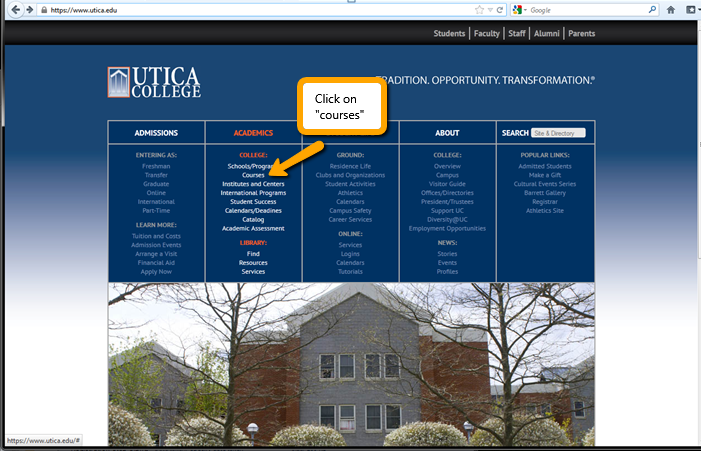Image resolution: width=701 pixels, height=451 pixels.
Task: Open Overview under About College
Action: (447, 166)
